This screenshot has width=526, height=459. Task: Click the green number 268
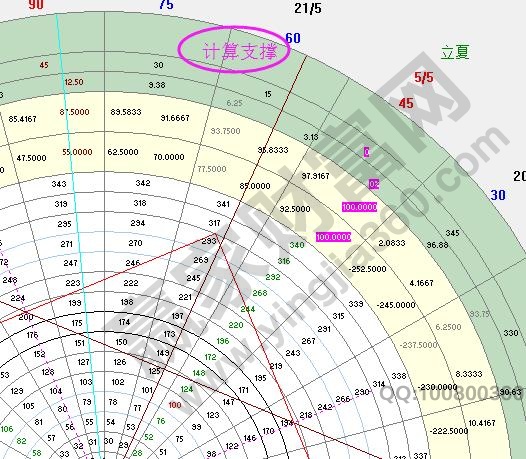pos(260,293)
